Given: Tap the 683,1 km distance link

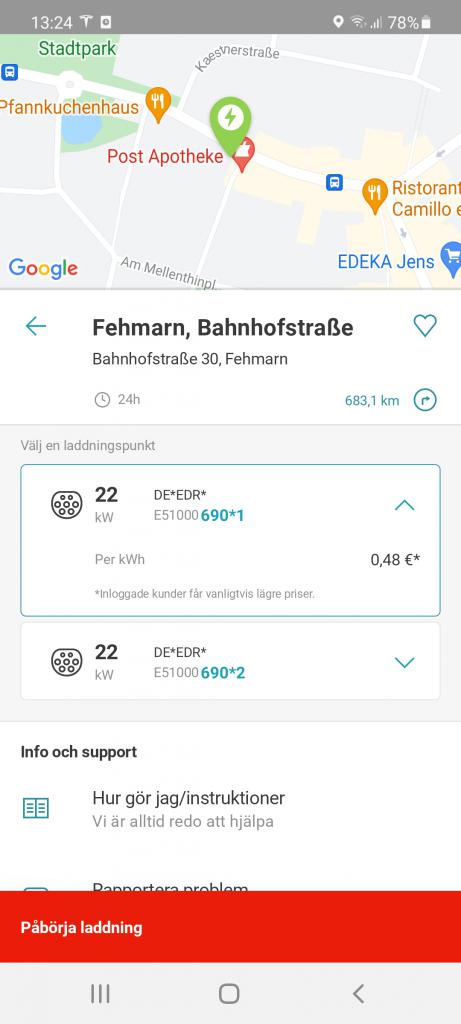Looking at the screenshot, I should 372,401.
